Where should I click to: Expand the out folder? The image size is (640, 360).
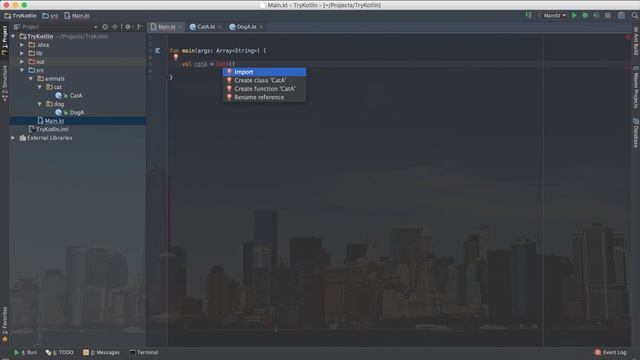tap(22, 62)
